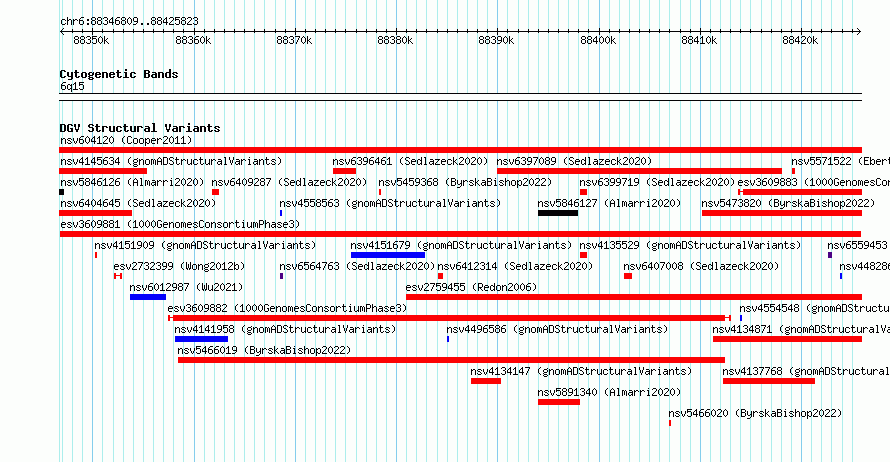This screenshot has height=462, width=890.
Task: Click the esv3609883 variant label
Action: click(813, 182)
